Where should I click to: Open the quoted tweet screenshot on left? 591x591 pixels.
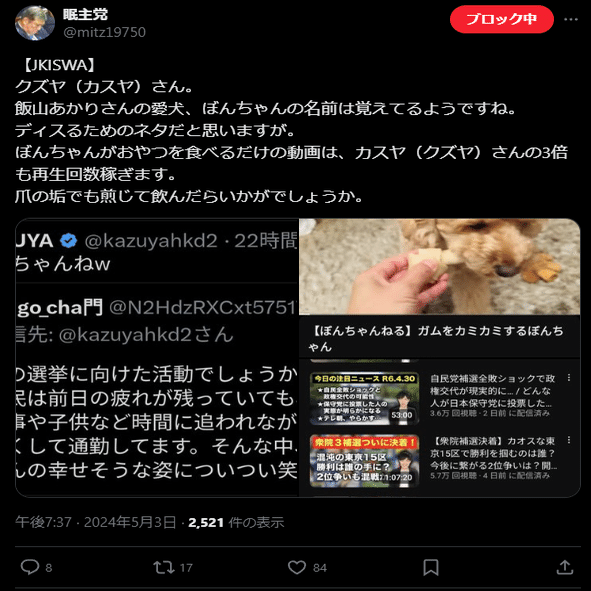point(157,357)
